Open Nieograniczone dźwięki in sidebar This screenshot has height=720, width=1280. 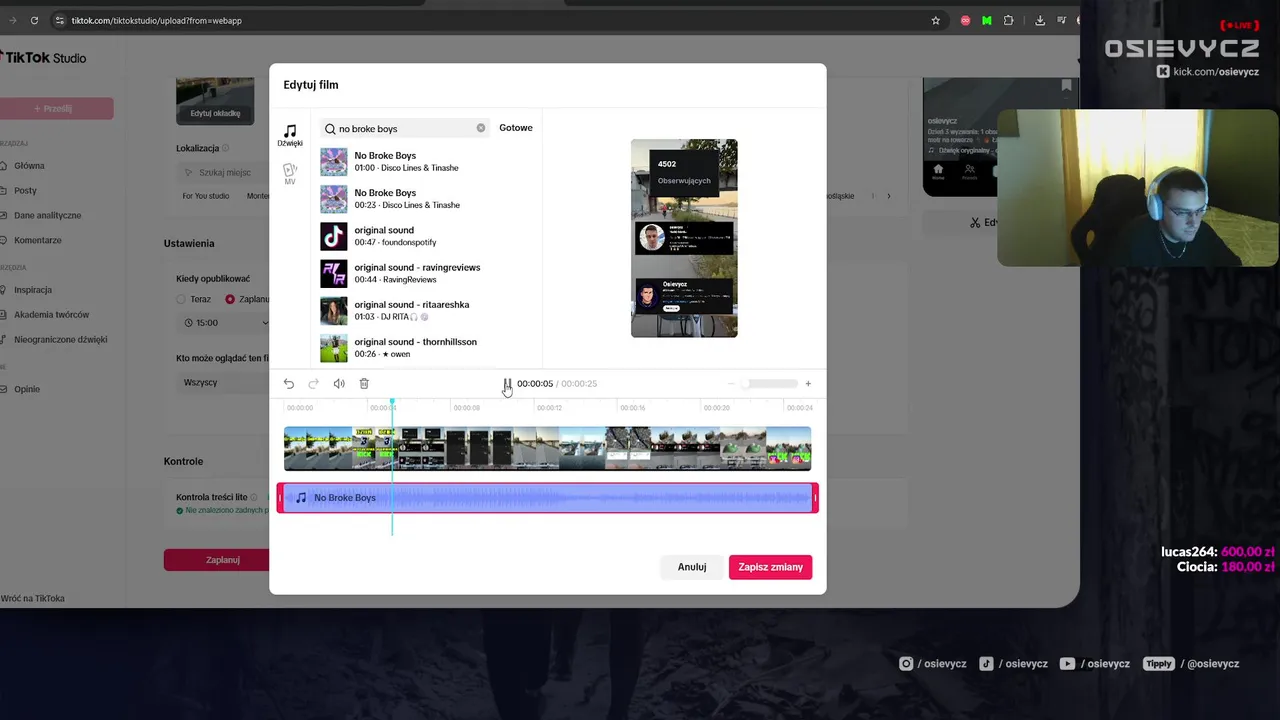(x=61, y=340)
